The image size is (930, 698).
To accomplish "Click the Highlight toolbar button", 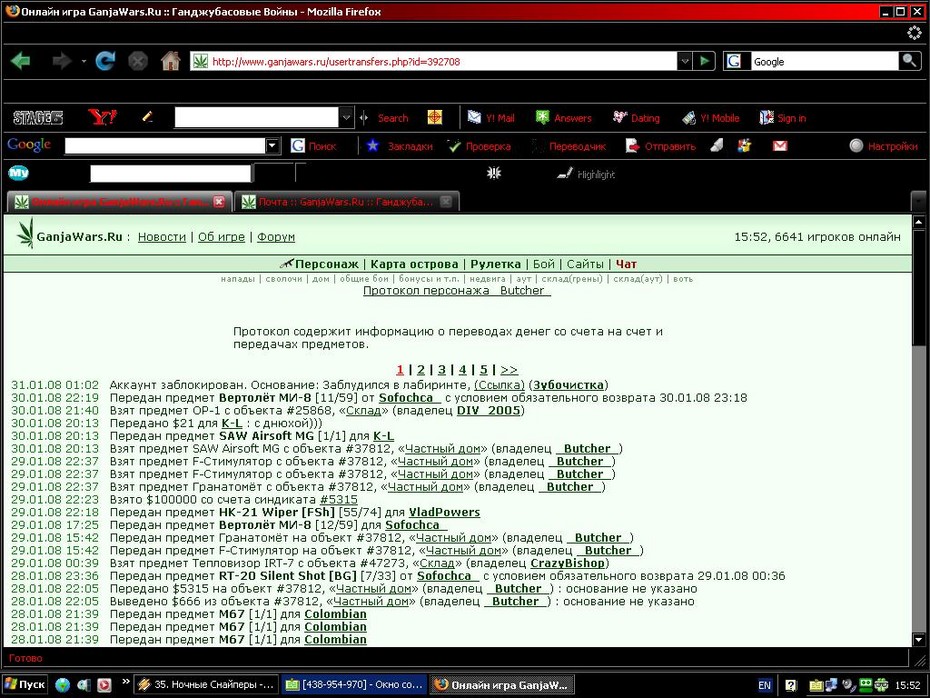I will point(586,174).
